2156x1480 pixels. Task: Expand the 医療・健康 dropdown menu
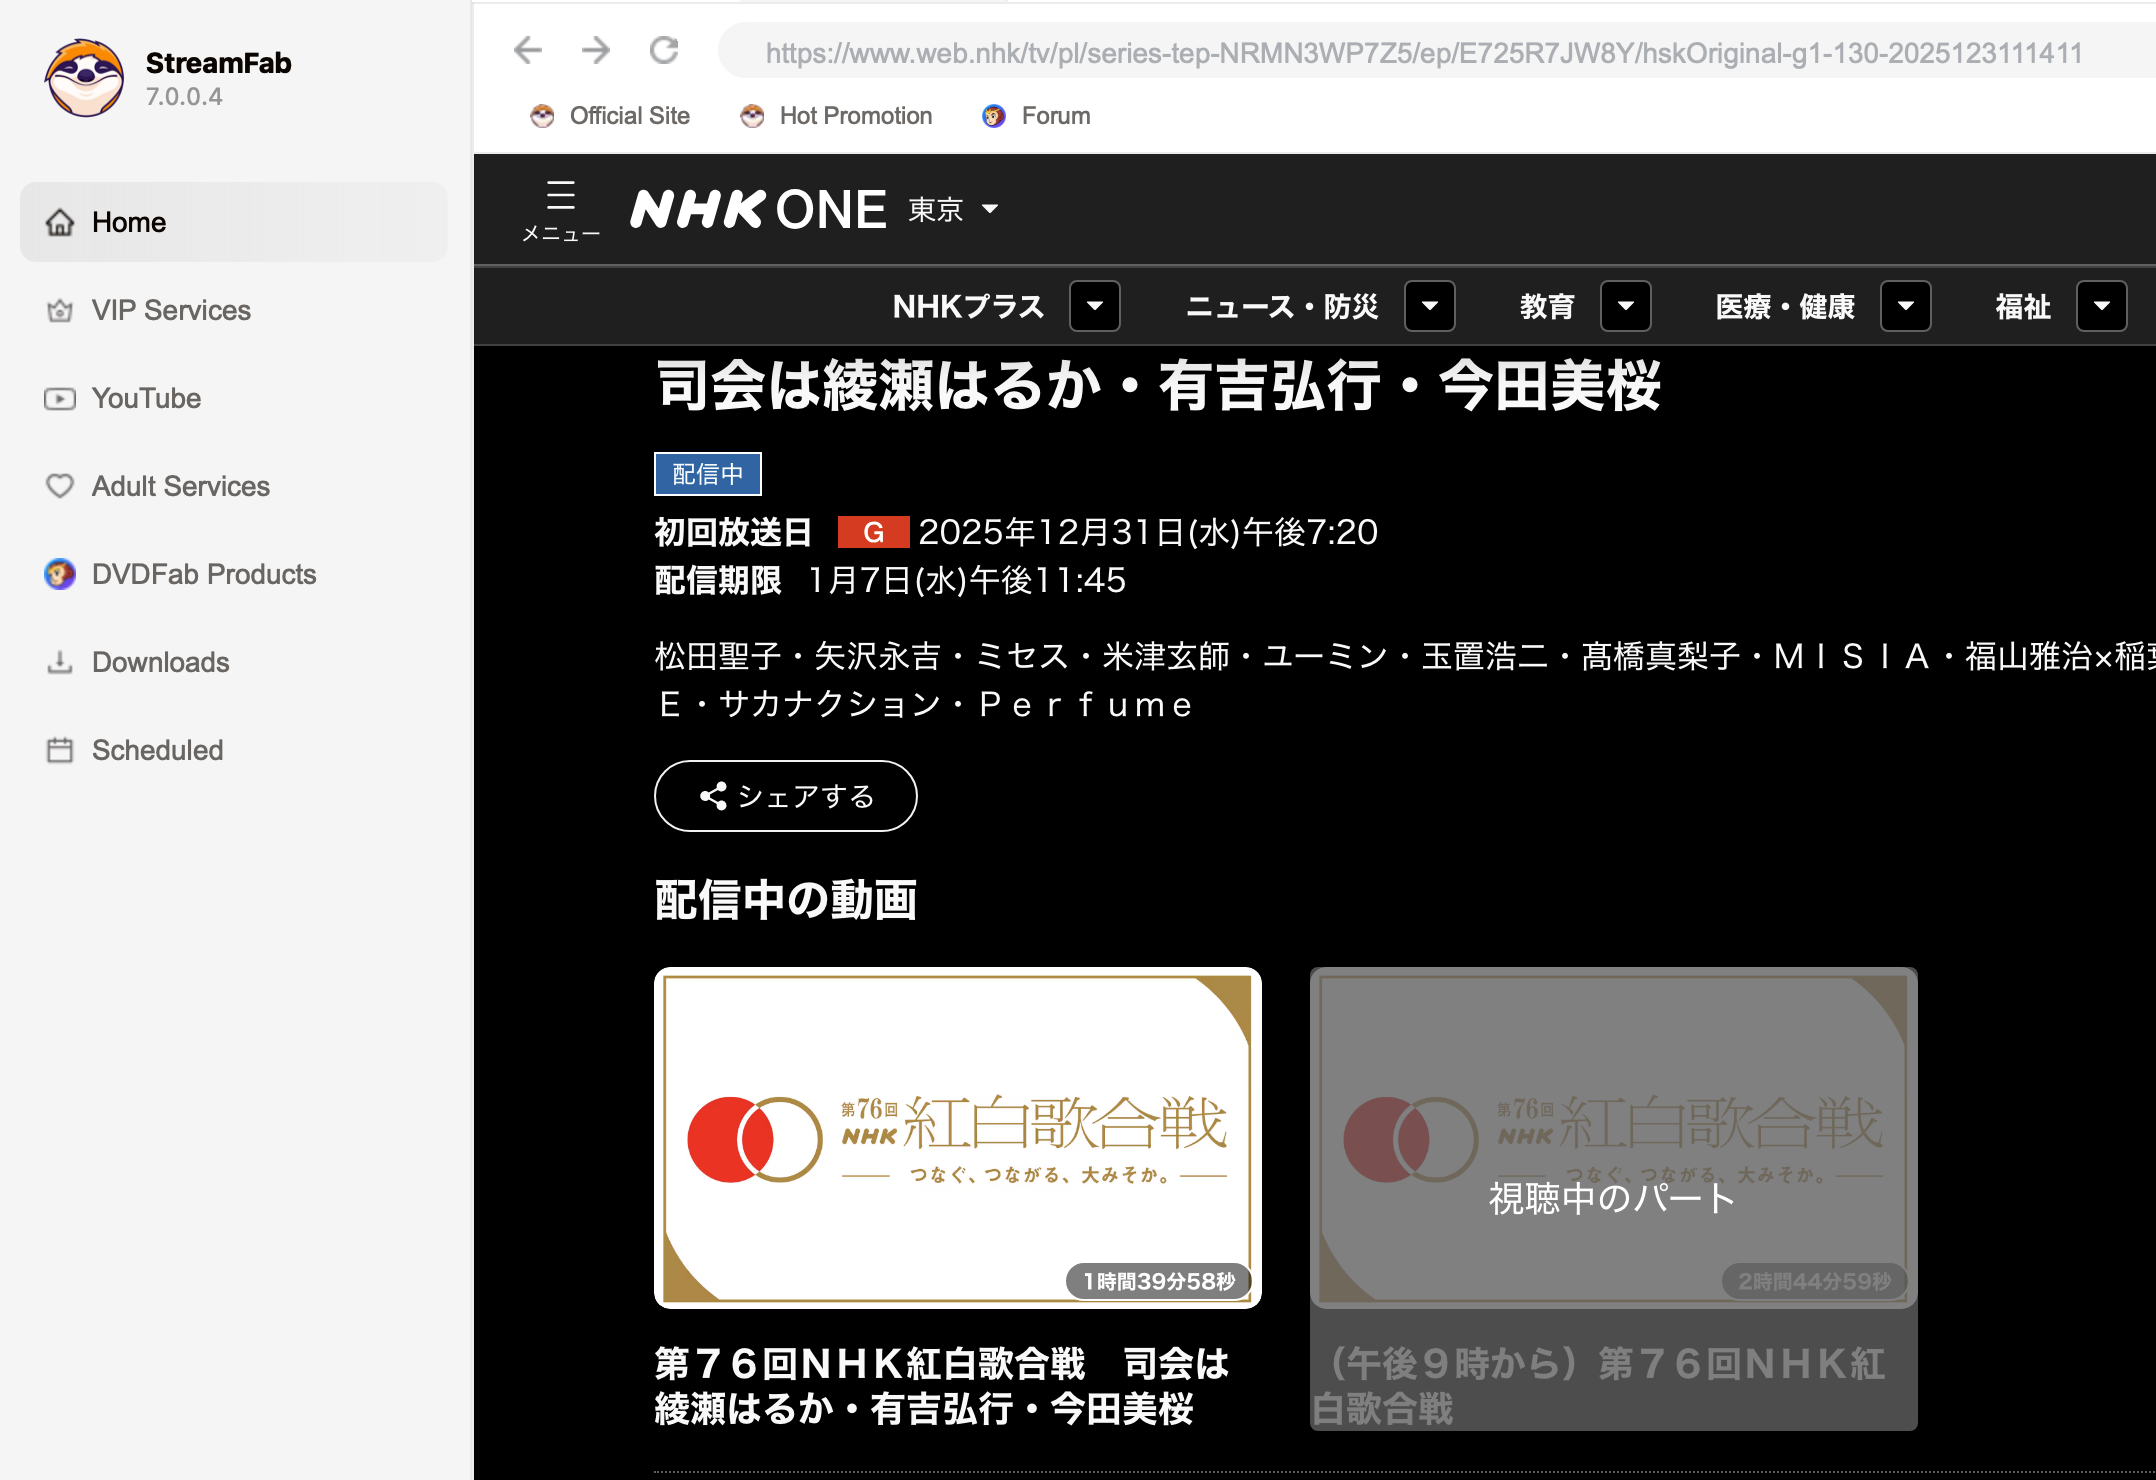[x=1905, y=306]
